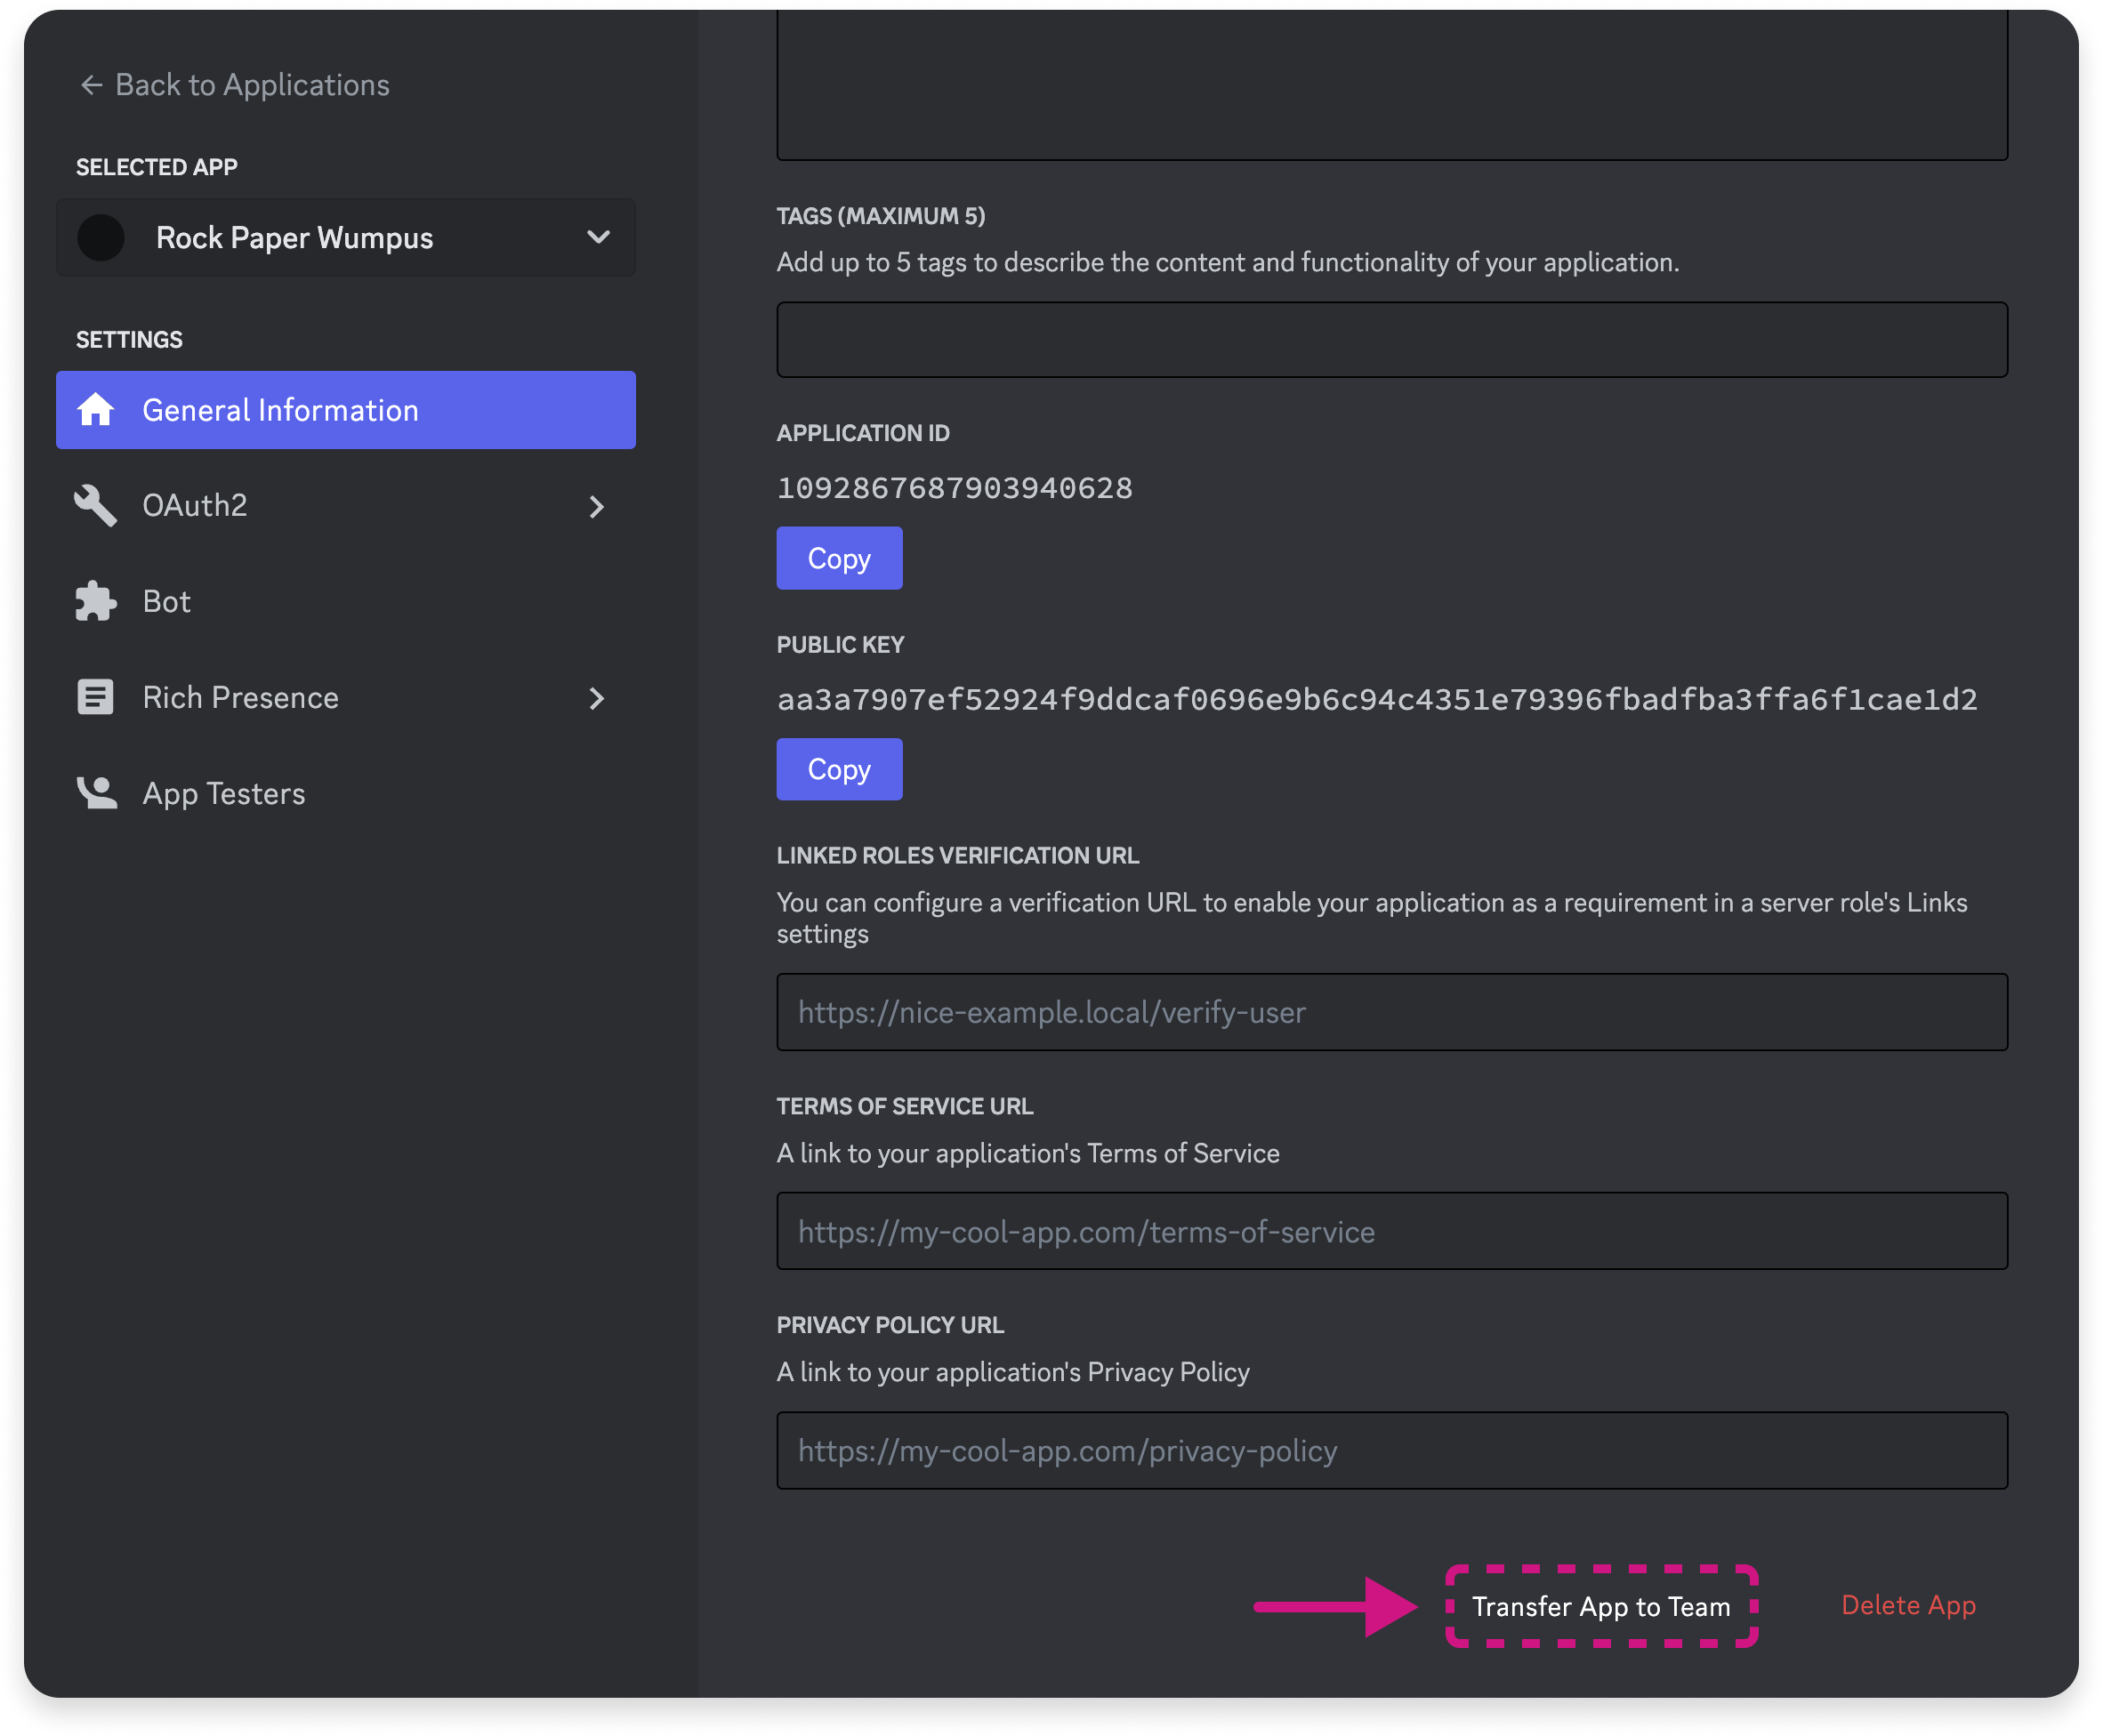Viewport: 2103px width, 1736px height.
Task: Click the home icon in General Information
Action: [96, 410]
